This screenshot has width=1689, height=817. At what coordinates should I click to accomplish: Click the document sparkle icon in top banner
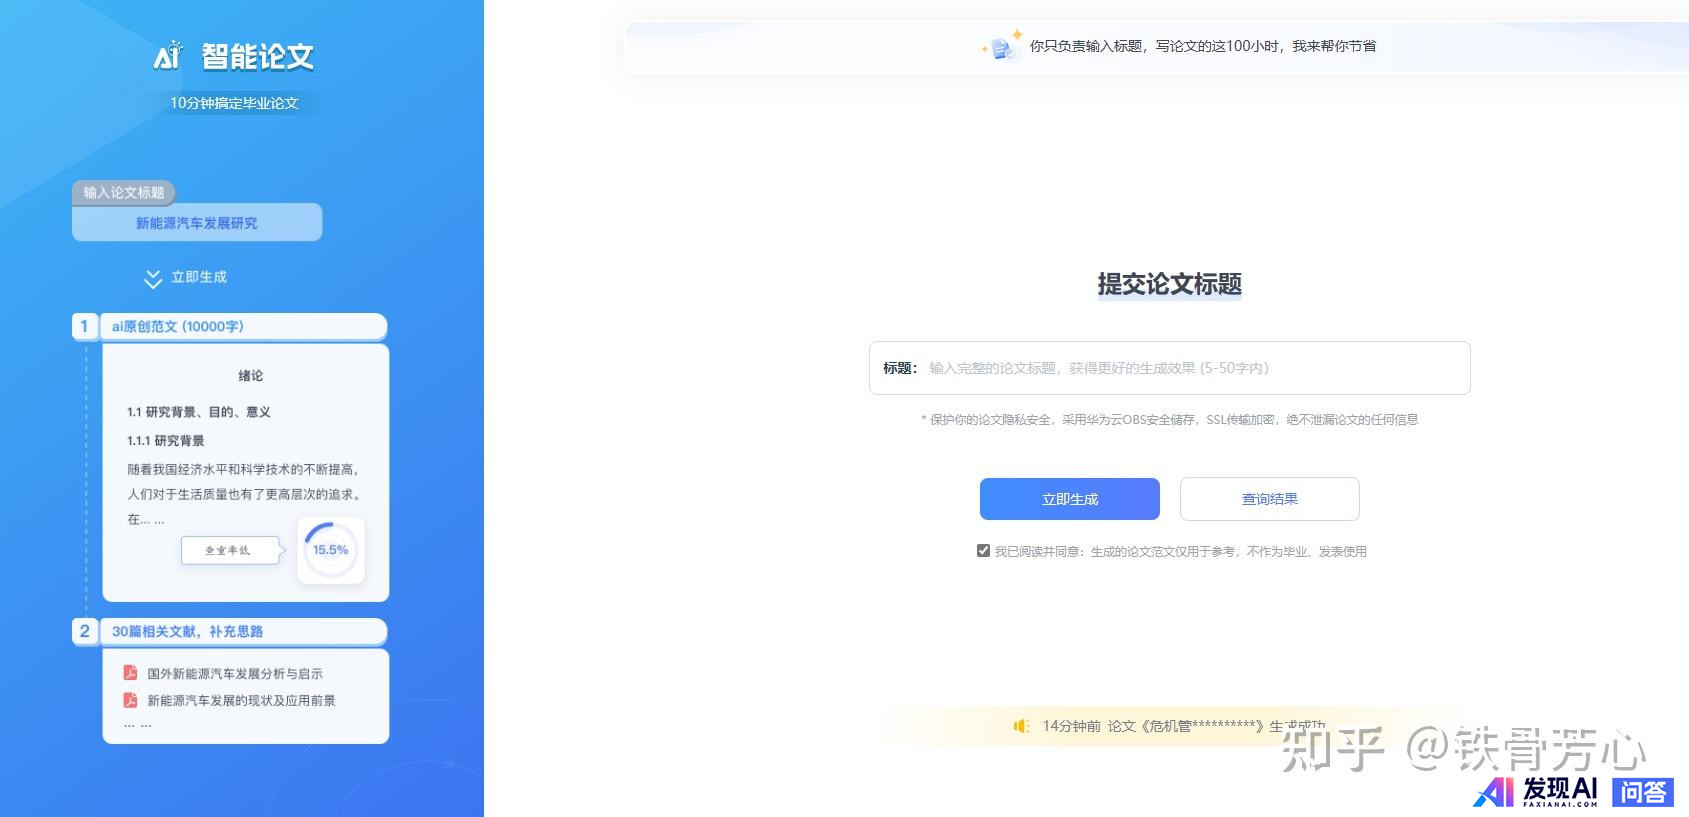click(x=1003, y=46)
